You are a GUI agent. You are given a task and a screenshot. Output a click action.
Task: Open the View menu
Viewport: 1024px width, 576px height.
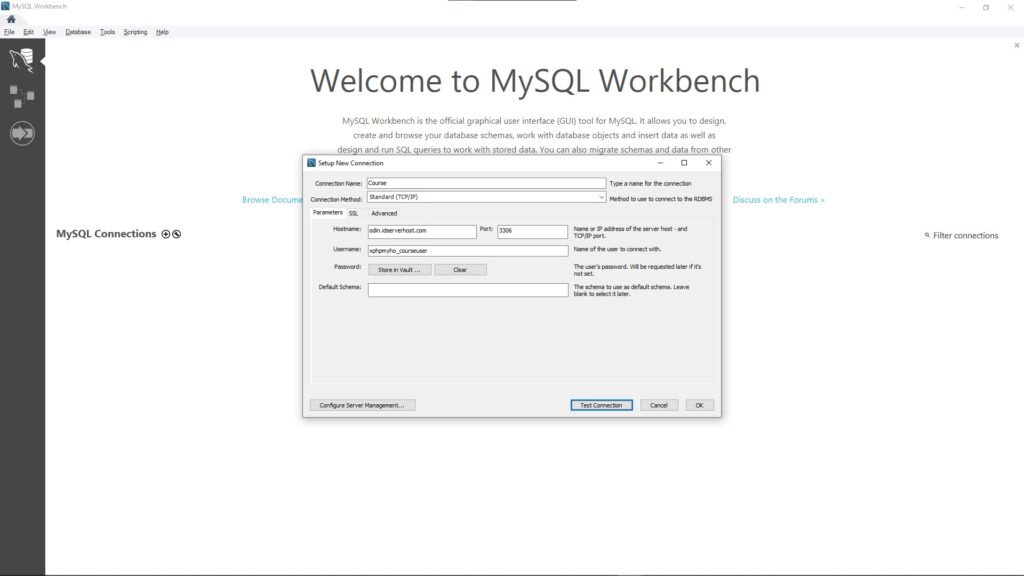click(x=49, y=32)
